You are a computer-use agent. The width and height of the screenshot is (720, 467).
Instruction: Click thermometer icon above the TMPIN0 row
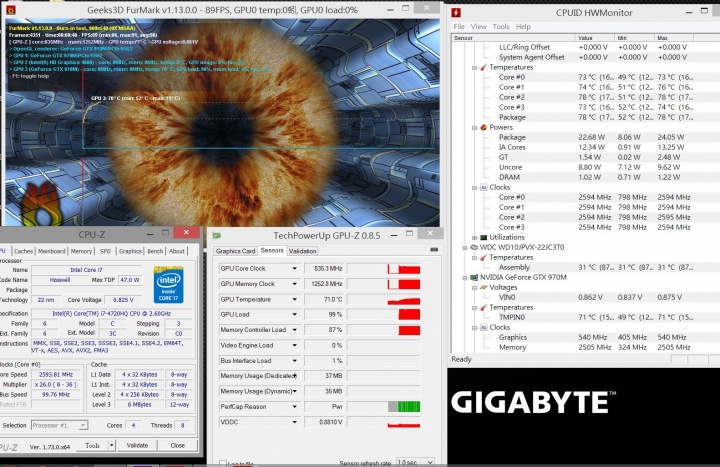point(484,308)
